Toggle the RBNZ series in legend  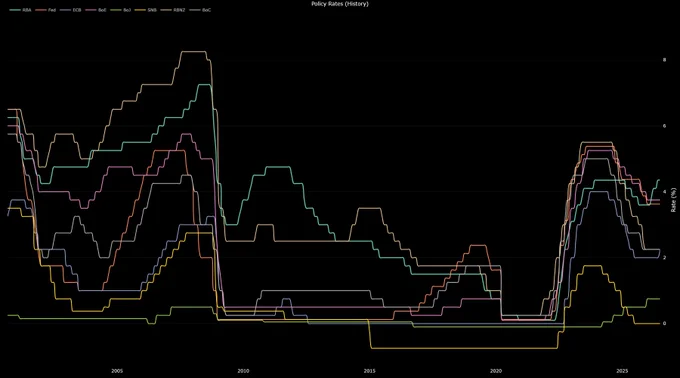tap(173, 10)
